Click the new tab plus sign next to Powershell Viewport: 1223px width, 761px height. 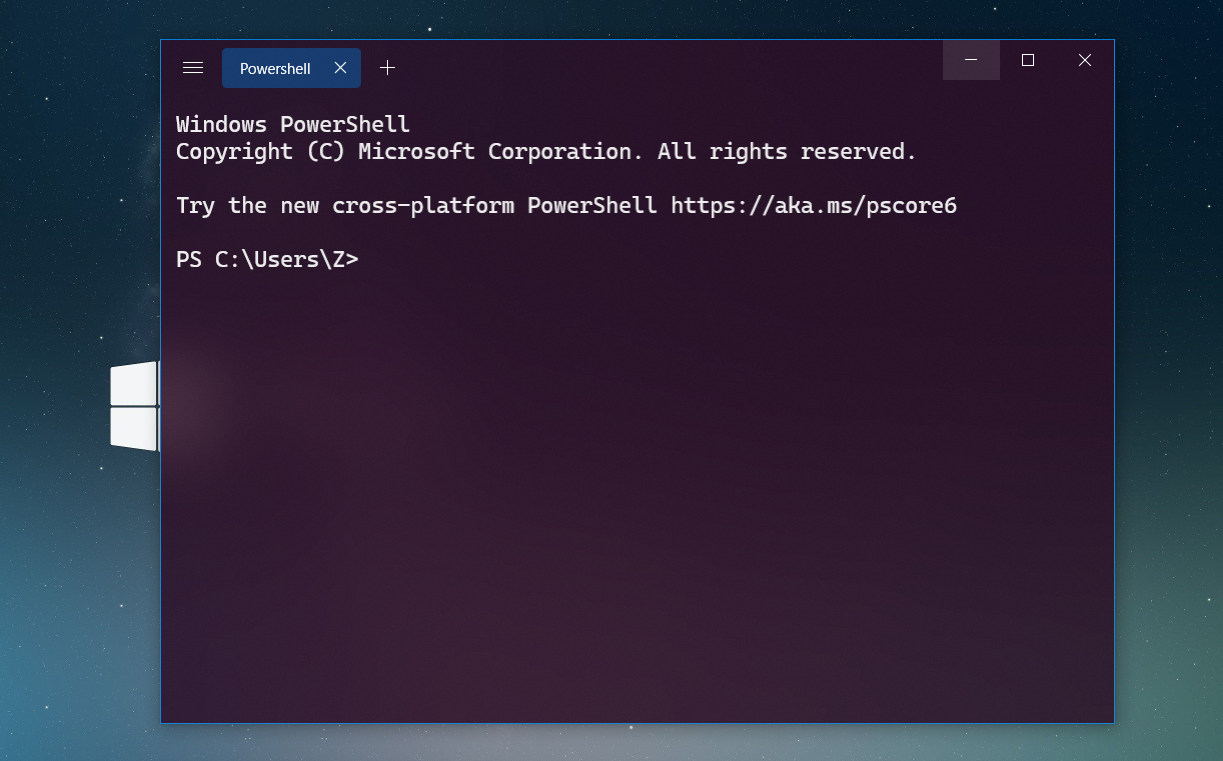(x=387, y=68)
